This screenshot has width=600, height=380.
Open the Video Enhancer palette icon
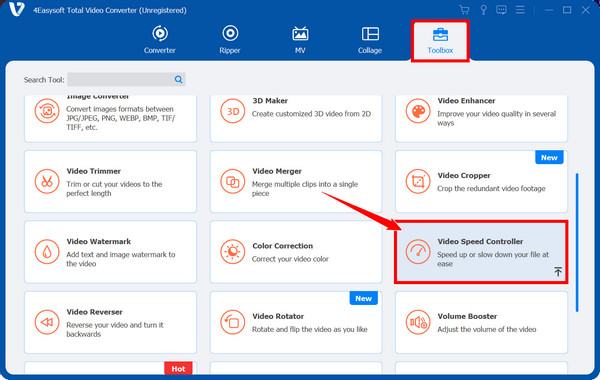(x=418, y=111)
